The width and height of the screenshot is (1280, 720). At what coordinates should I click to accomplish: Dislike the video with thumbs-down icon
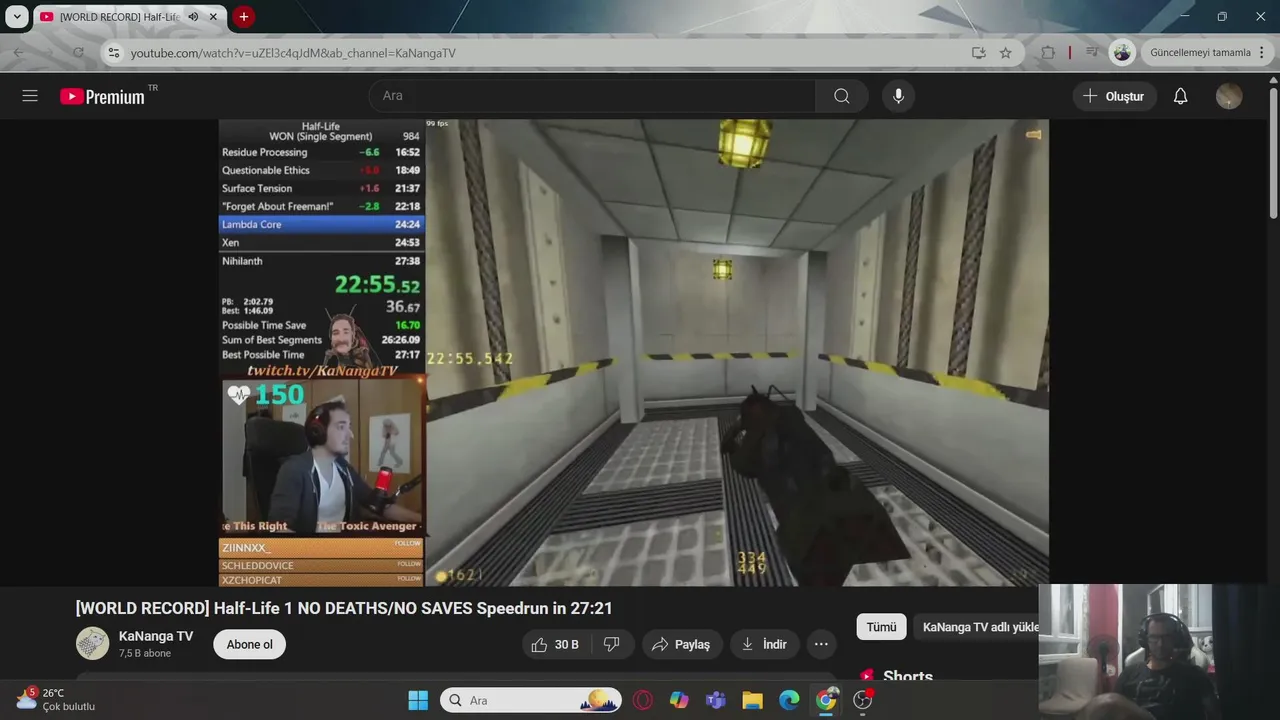(612, 645)
